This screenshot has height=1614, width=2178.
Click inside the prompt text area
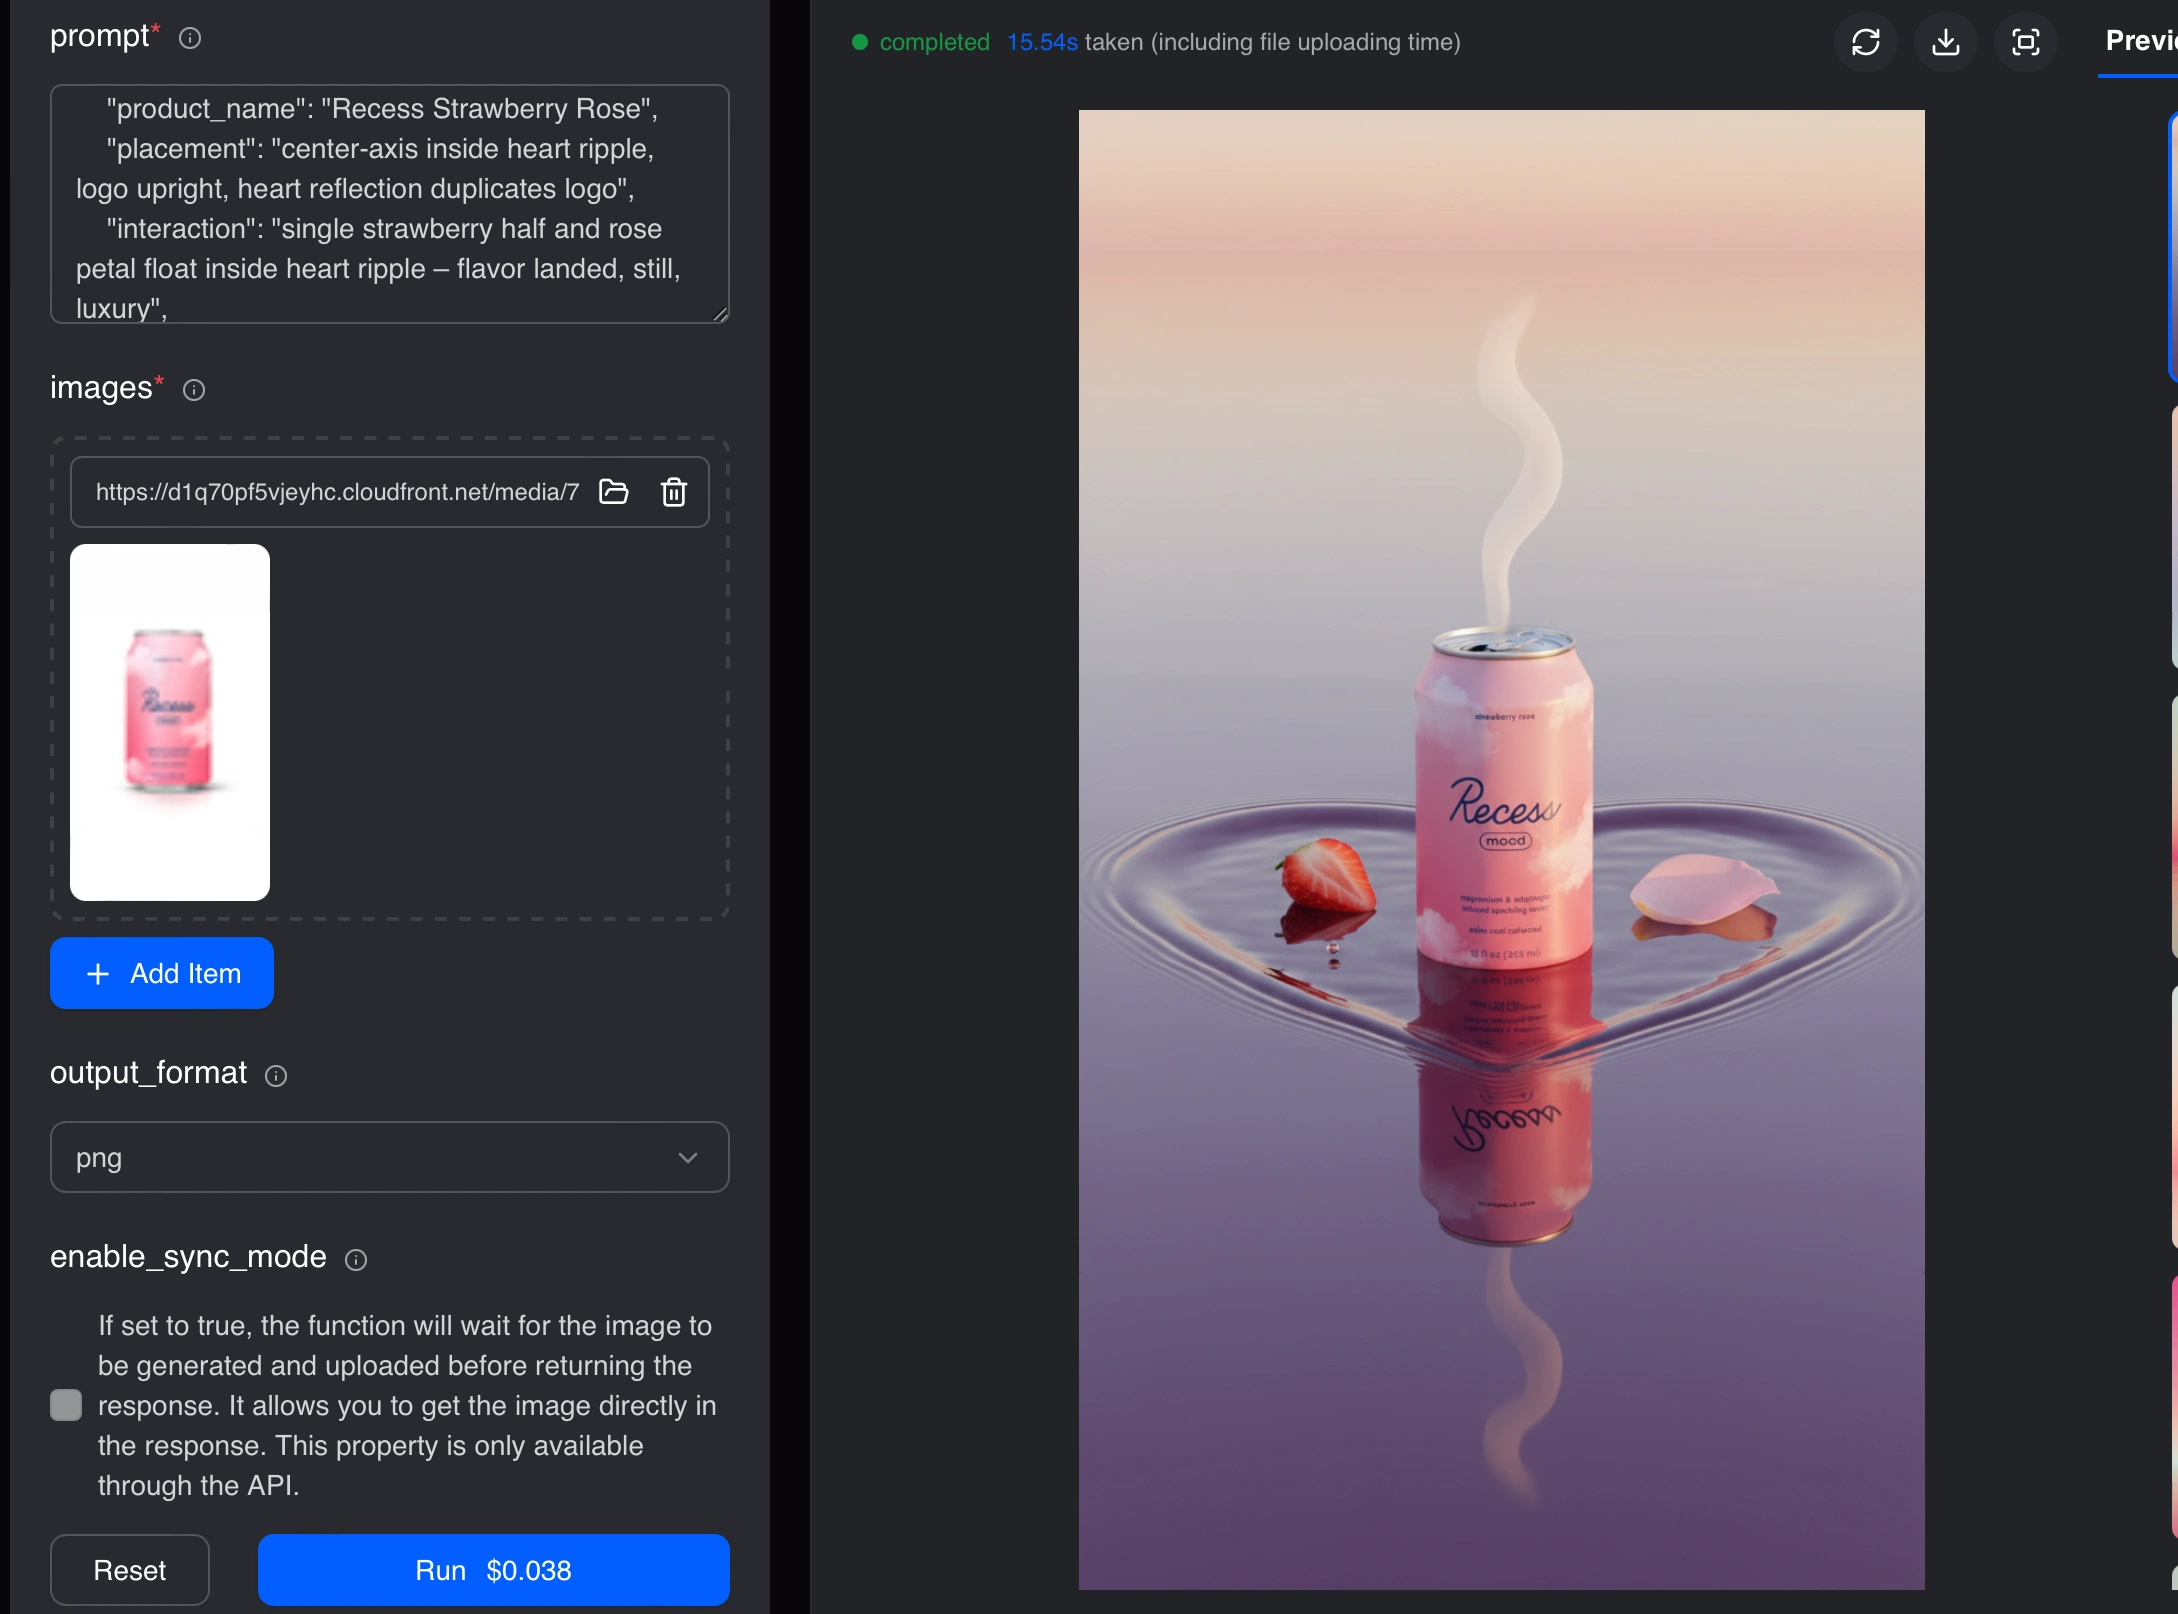(x=389, y=204)
